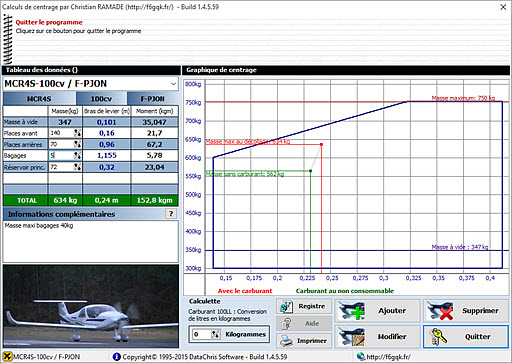Click the calculator icon in the Calculette box
Image resolution: width=512 pixels, height=363 pixels.
click(x=216, y=334)
